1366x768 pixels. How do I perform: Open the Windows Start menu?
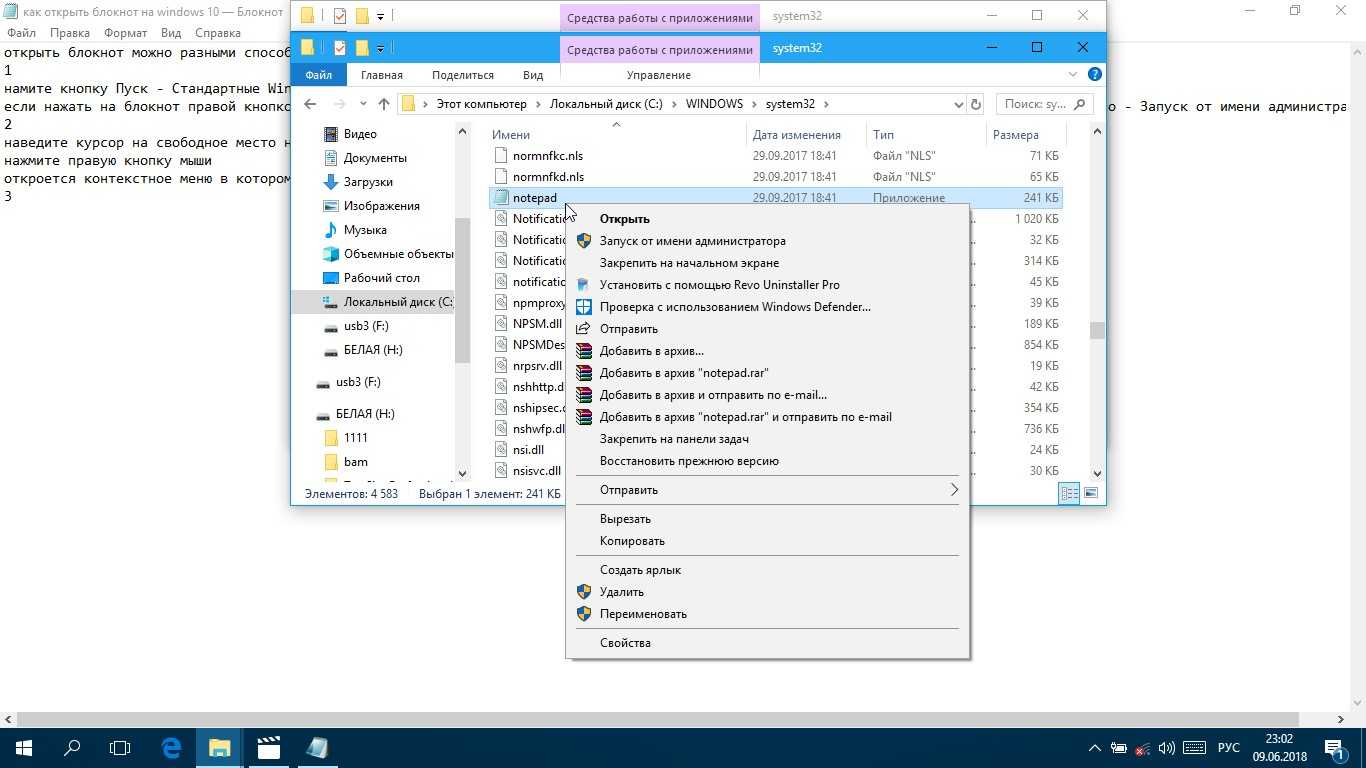coord(24,748)
